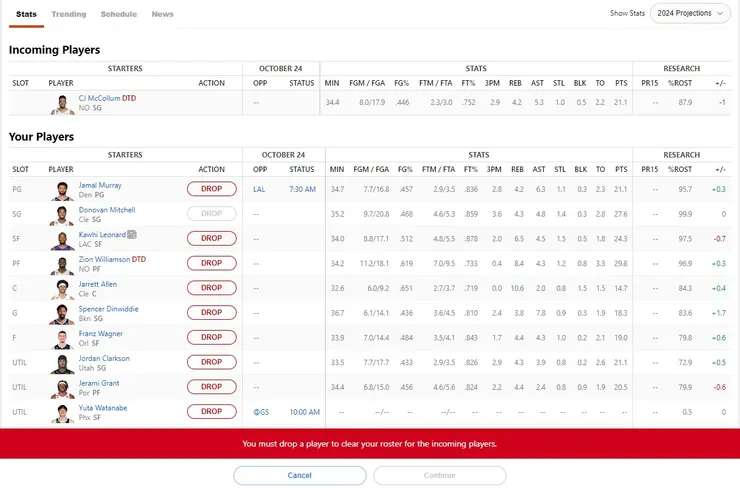Open CJ McCollum player link
Screen dimensions: 740x490
(100, 98)
